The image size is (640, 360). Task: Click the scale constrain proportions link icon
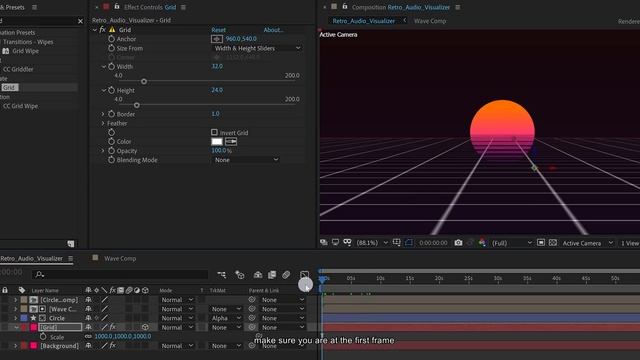click(88, 337)
